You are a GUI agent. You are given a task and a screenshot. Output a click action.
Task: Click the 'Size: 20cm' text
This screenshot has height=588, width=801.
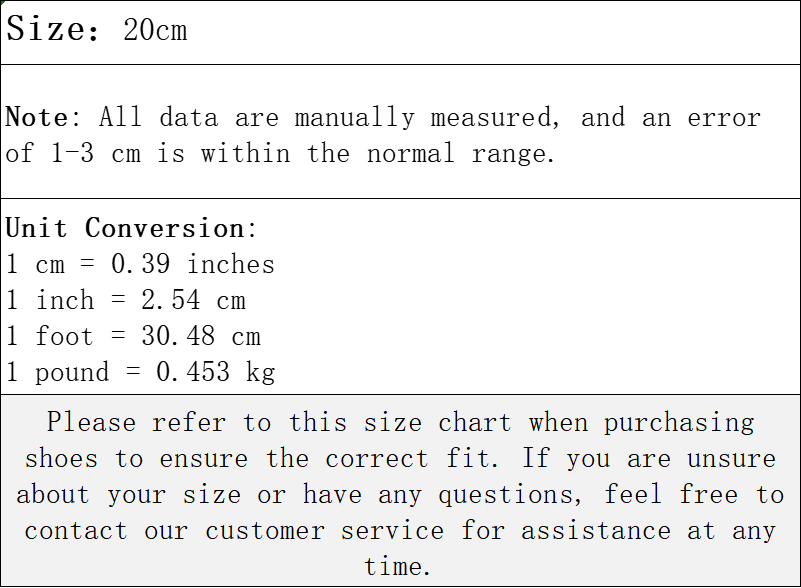[x=97, y=29]
